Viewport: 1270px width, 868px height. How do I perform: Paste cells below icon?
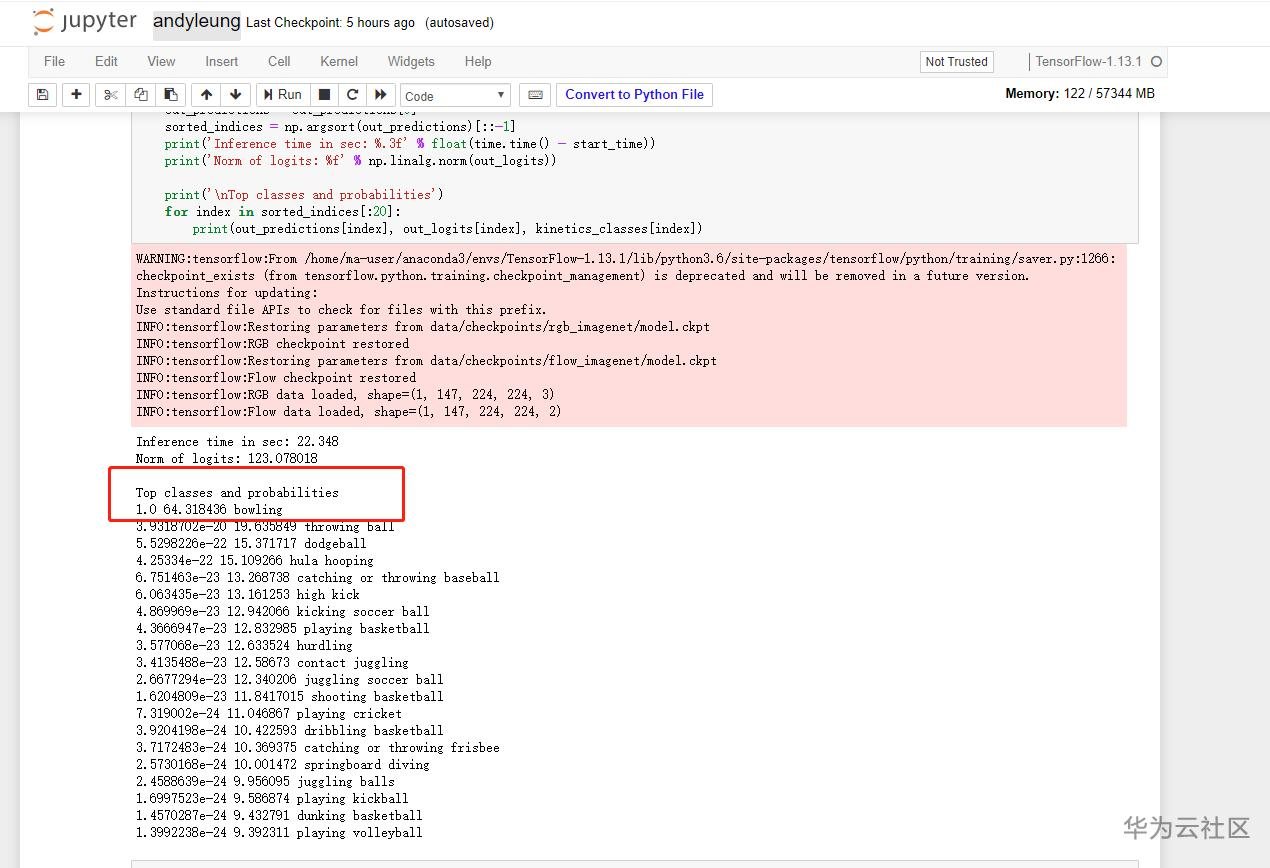tap(171, 95)
